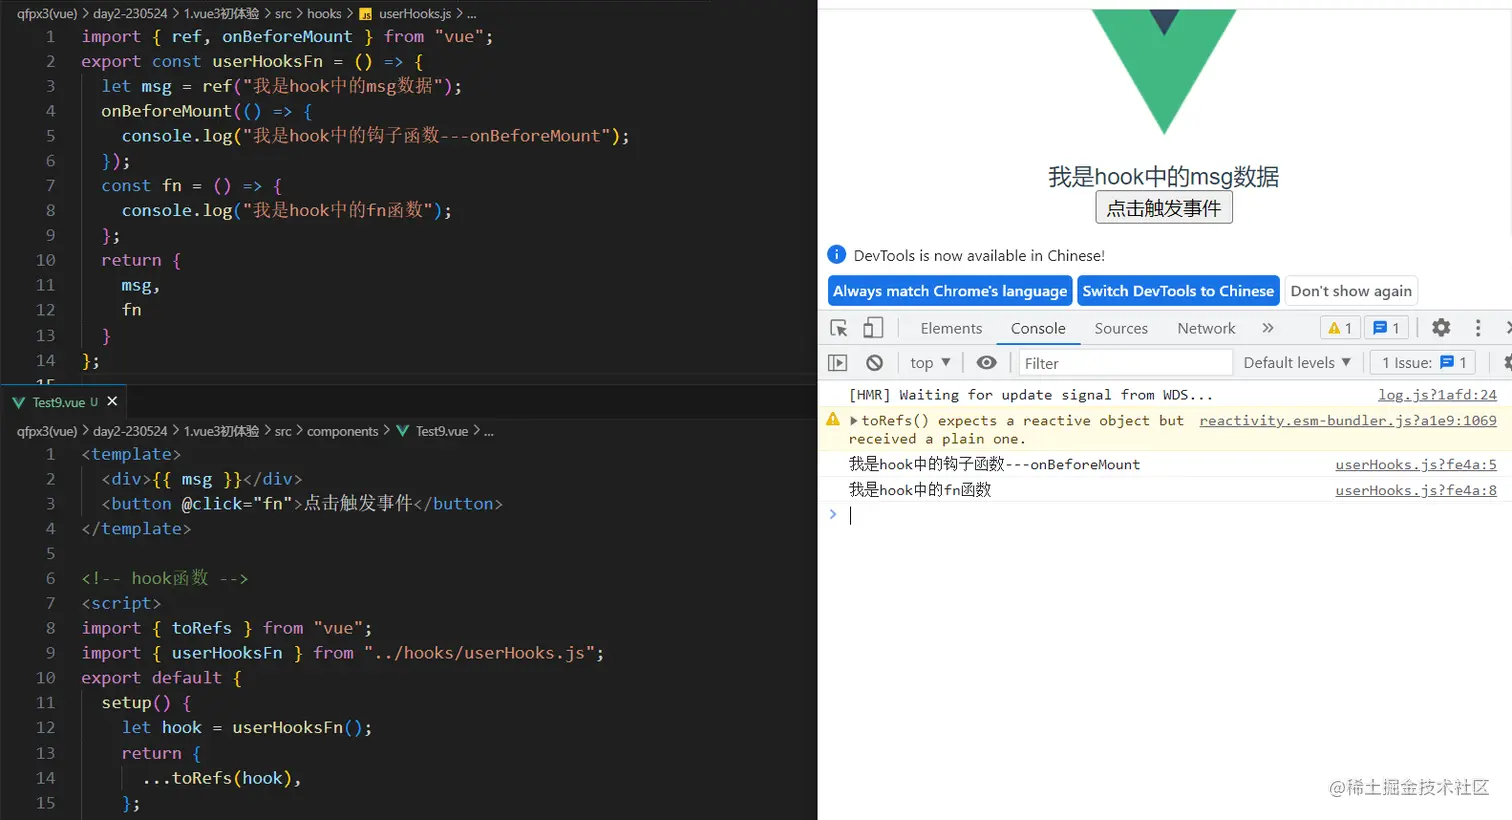This screenshot has height=820, width=1512.
Task: Switch to the Sources tab
Action: click(1120, 328)
